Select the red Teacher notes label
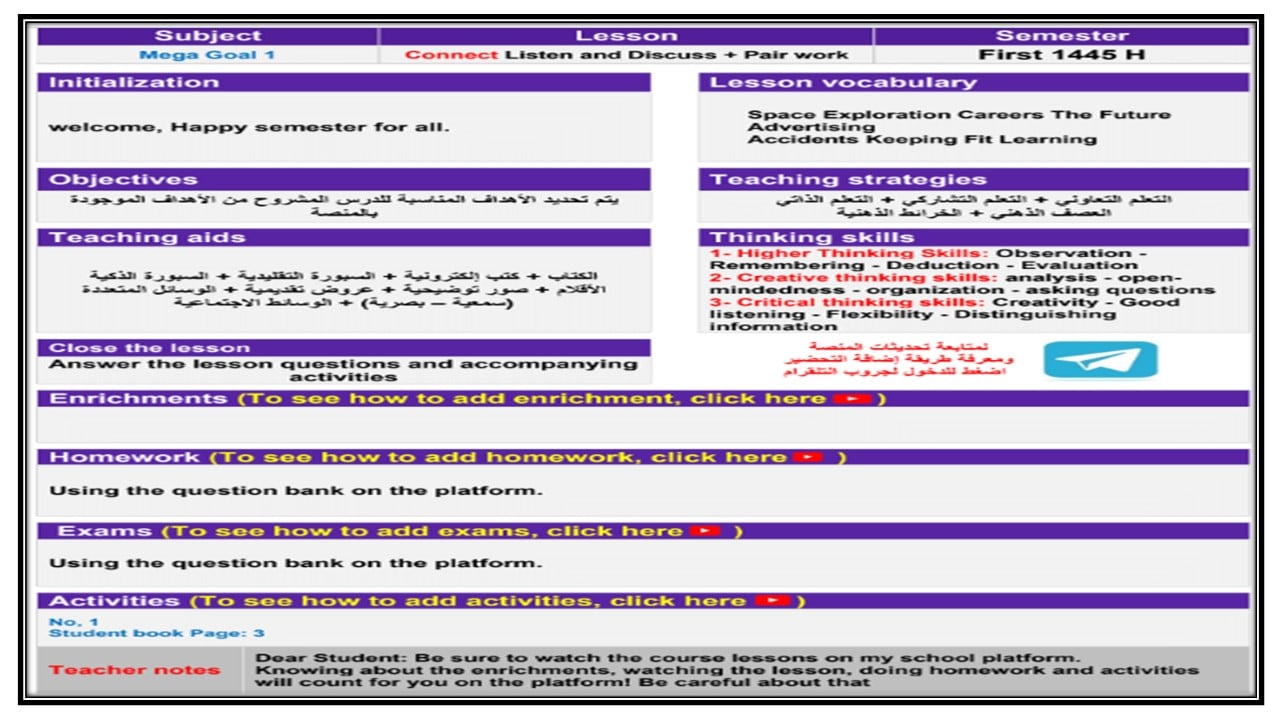 click(x=135, y=670)
